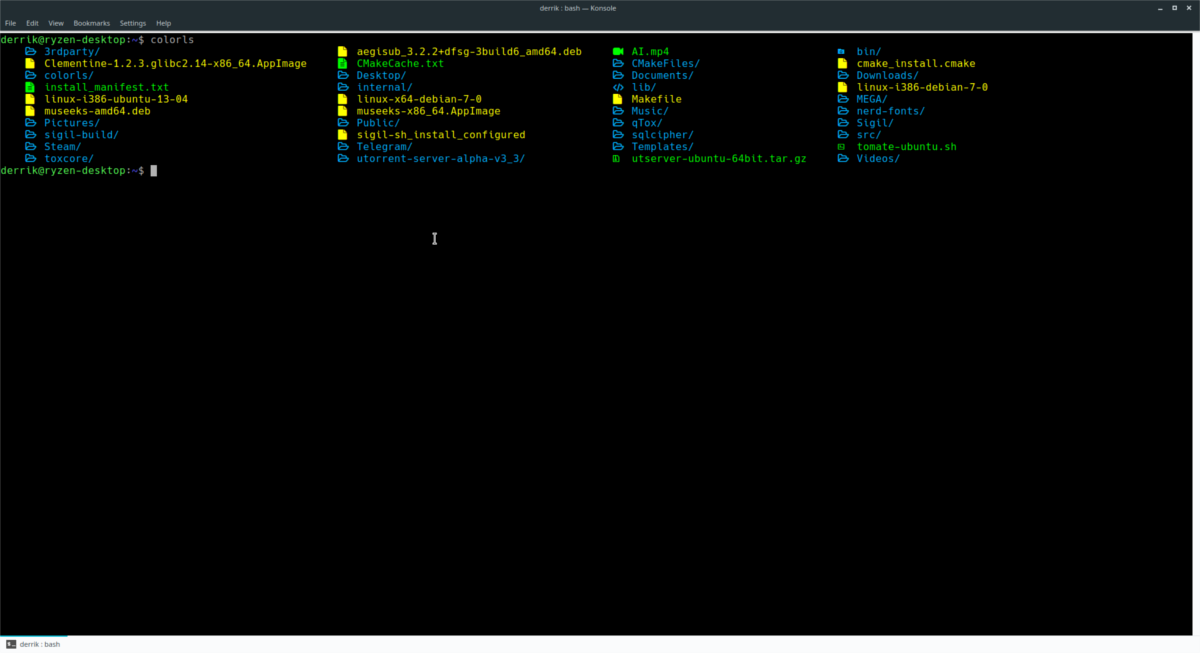This screenshot has height=653, width=1200.
Task: Click the file icon beside Makefile
Action: [x=618, y=99]
